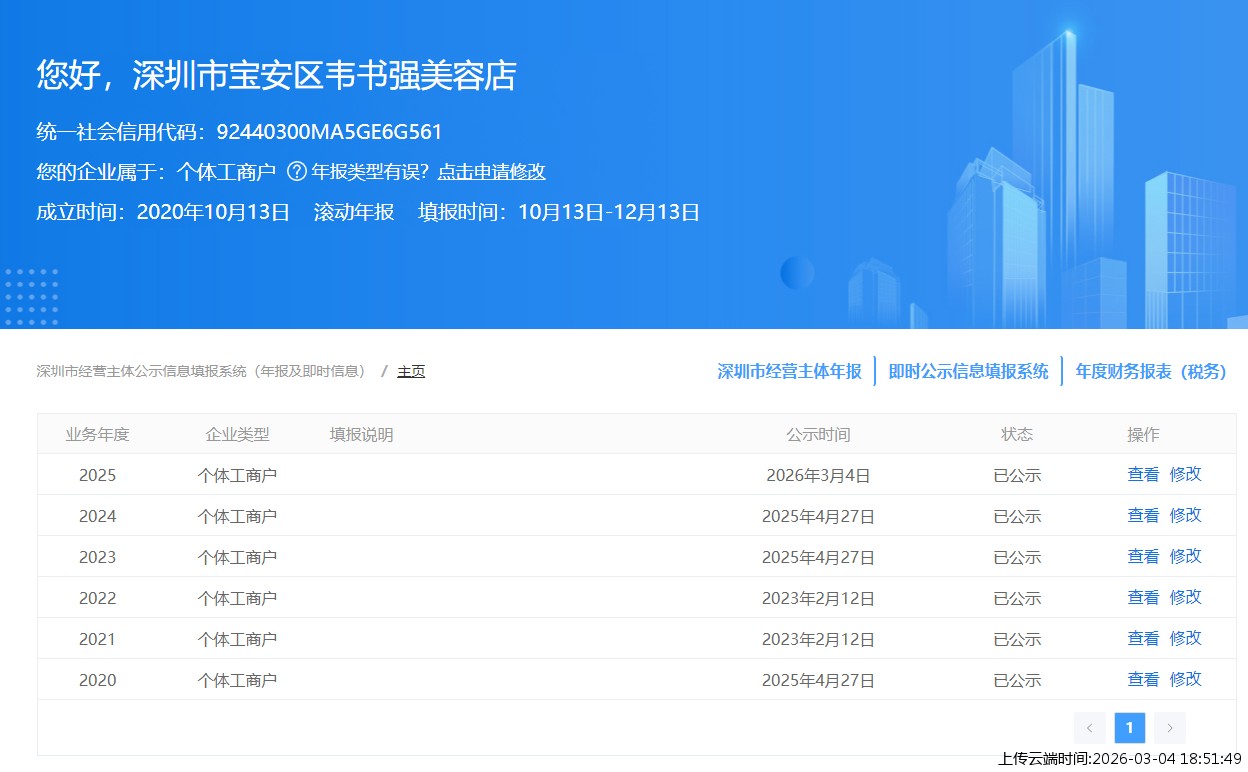This screenshot has width=1248, height=772.
Task: Open 深圳市经营主体年报 tab
Action: (789, 371)
